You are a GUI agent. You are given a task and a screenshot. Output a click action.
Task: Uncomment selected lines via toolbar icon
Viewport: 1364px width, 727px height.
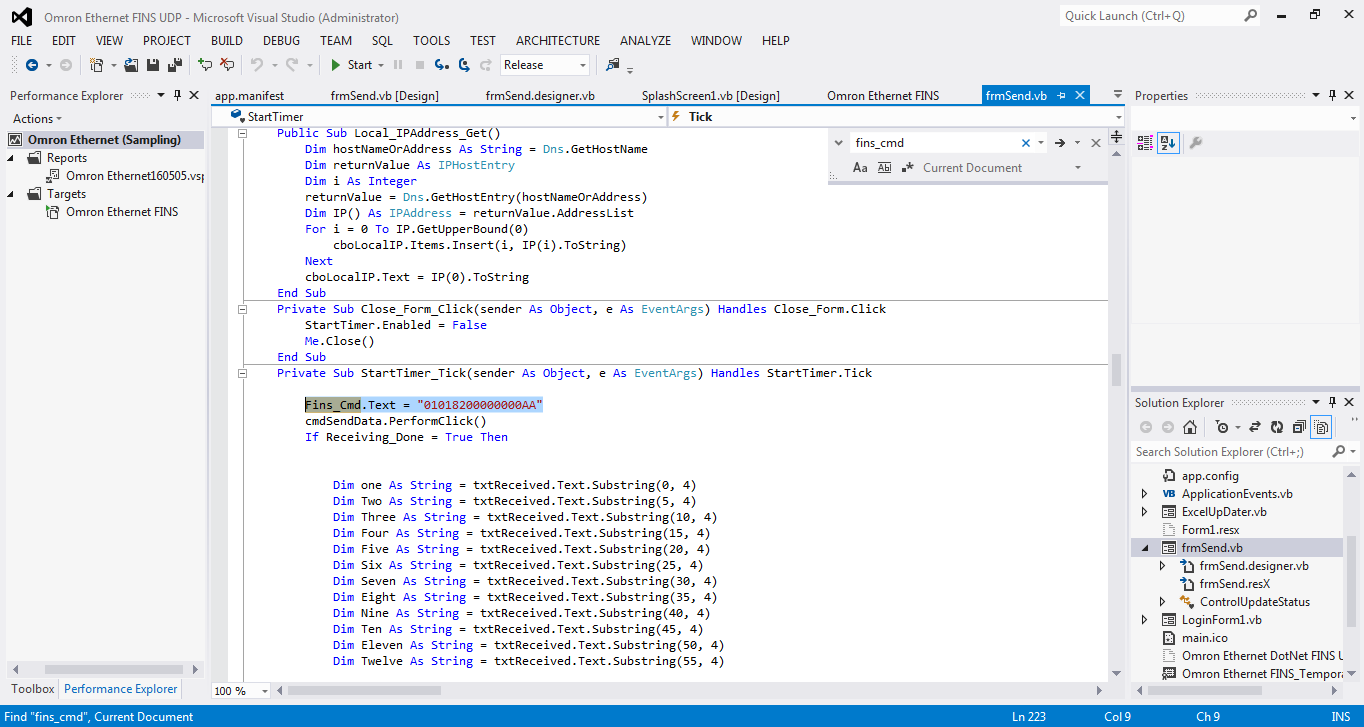[227, 65]
